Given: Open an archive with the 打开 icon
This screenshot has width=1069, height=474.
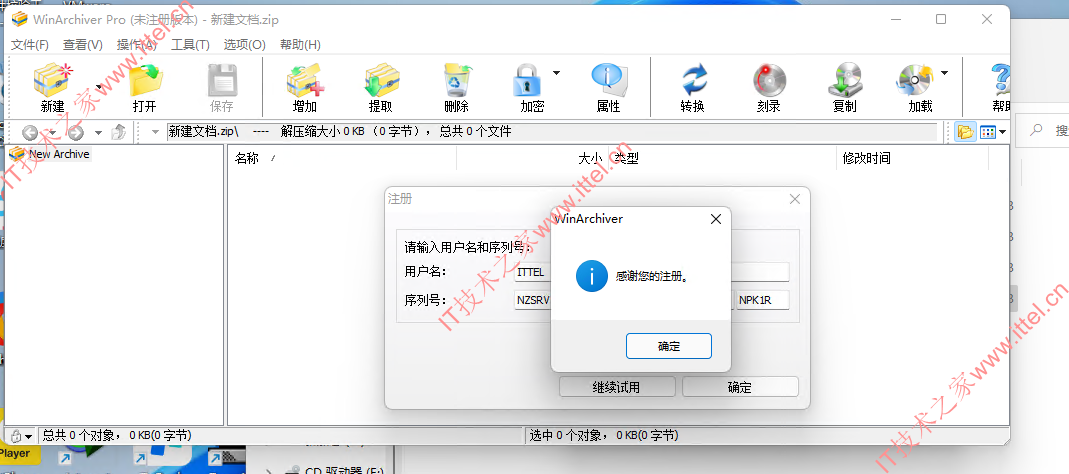Looking at the screenshot, I should pos(145,80).
